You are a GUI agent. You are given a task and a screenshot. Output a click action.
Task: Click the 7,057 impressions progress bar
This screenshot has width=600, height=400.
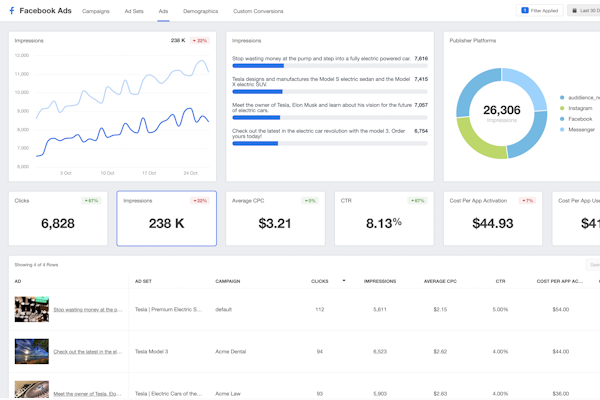click(x=330, y=118)
